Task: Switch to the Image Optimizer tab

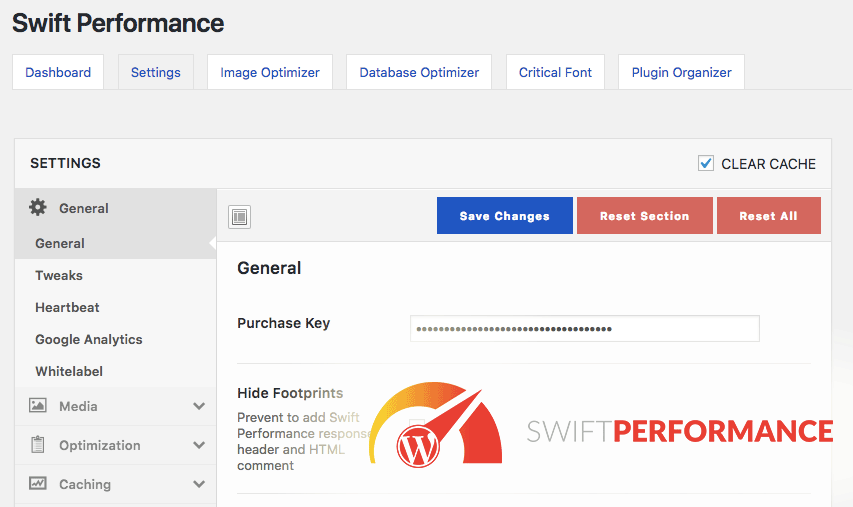Action: [270, 72]
